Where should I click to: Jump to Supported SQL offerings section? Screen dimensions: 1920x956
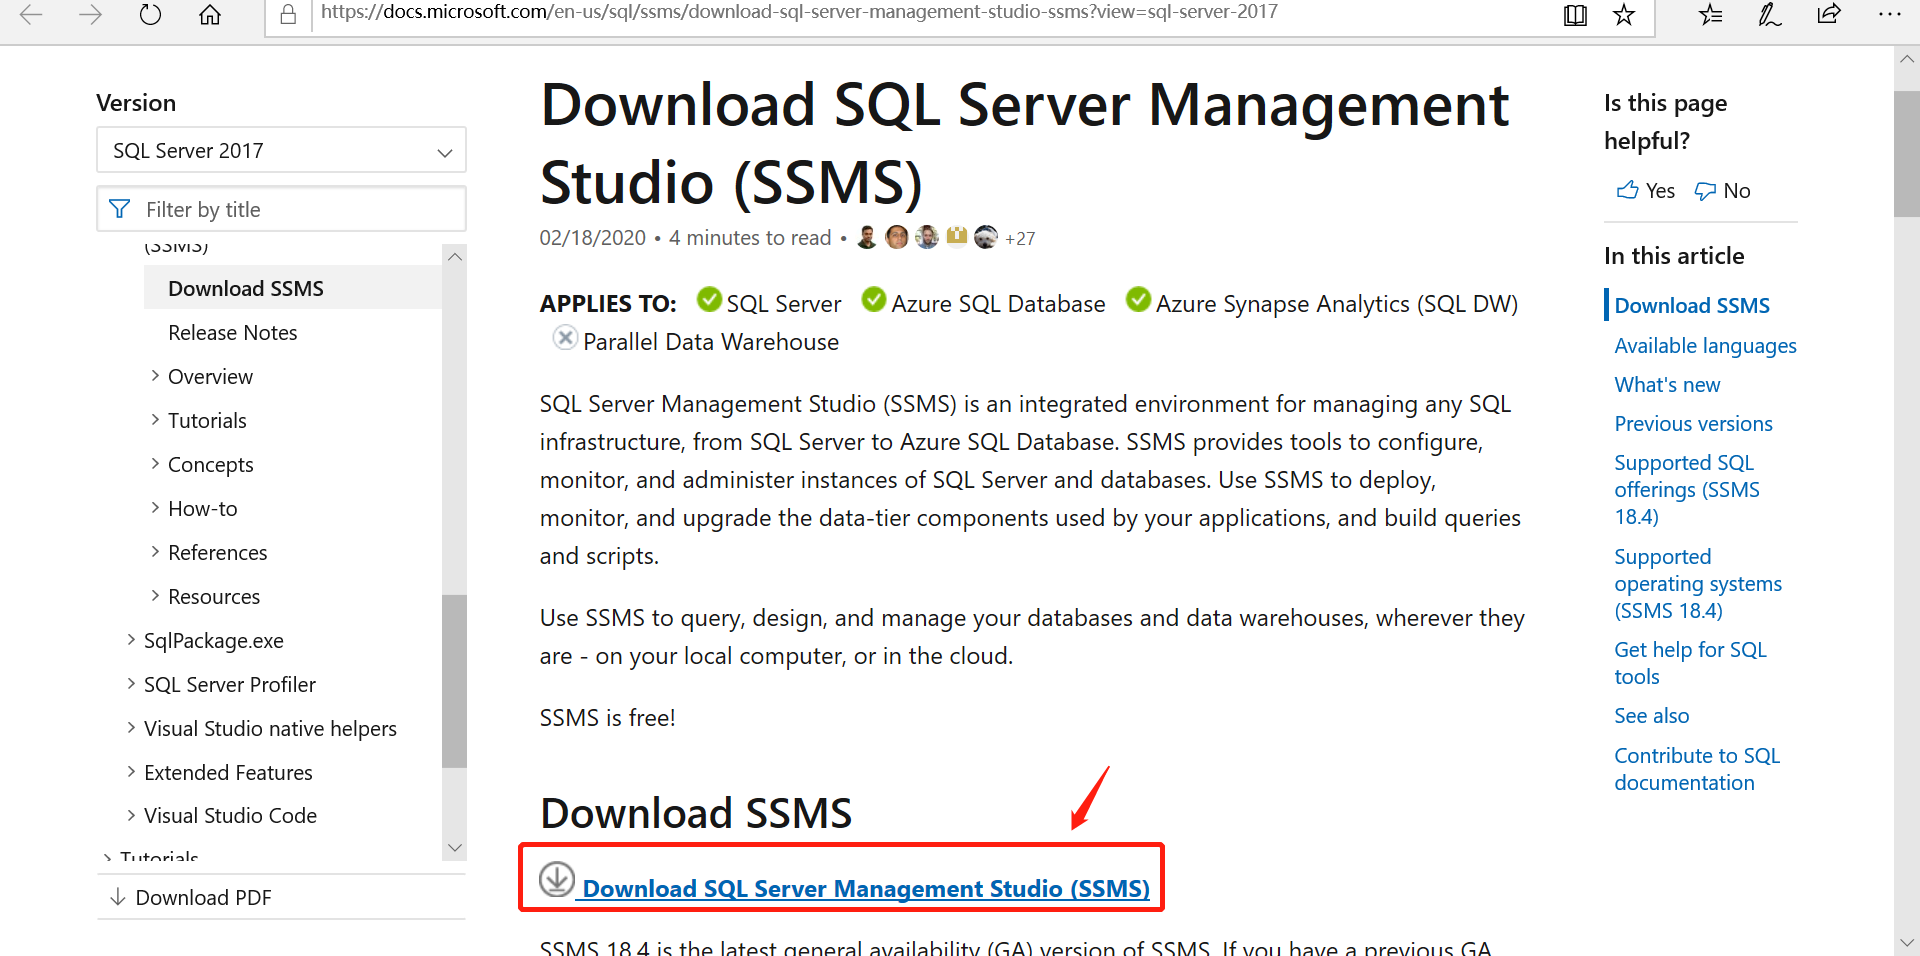tap(1687, 489)
